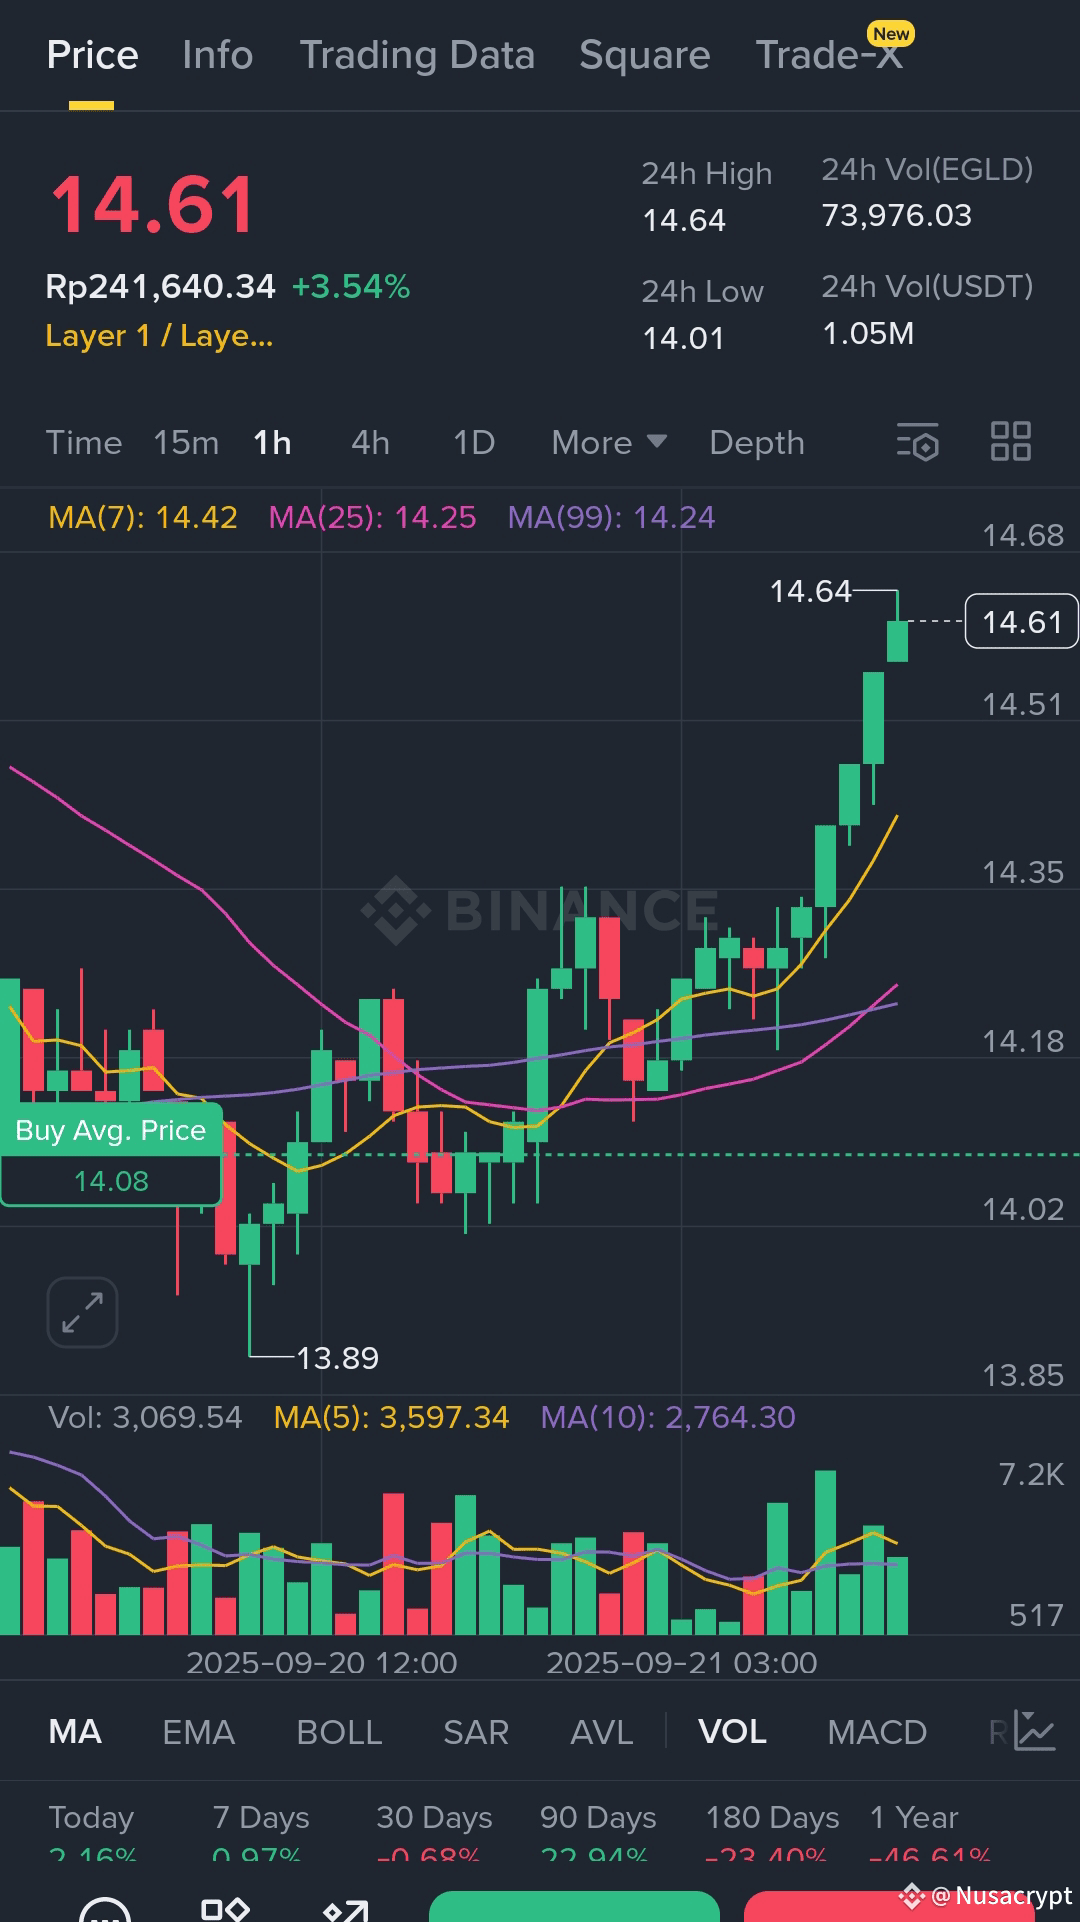
Task: Open the Trade-X tab
Action: (829, 55)
